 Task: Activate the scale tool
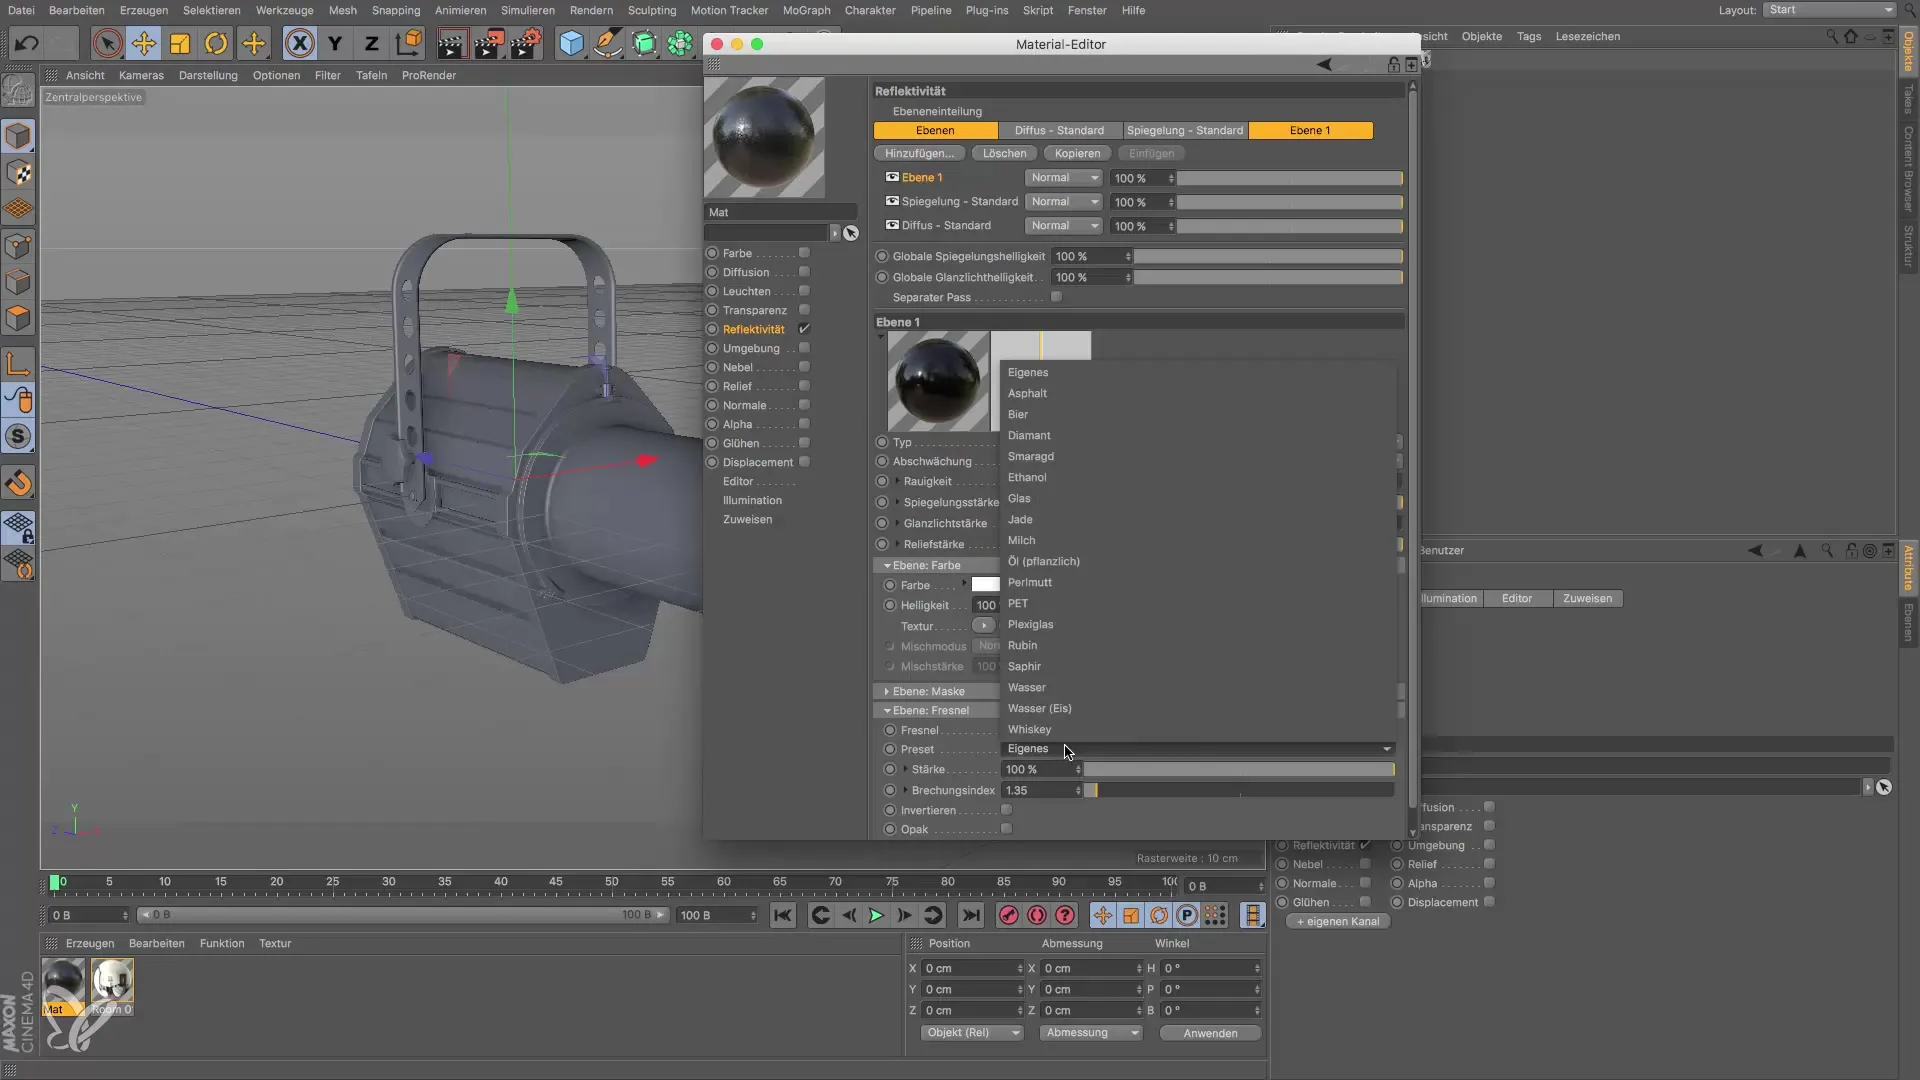(x=180, y=44)
